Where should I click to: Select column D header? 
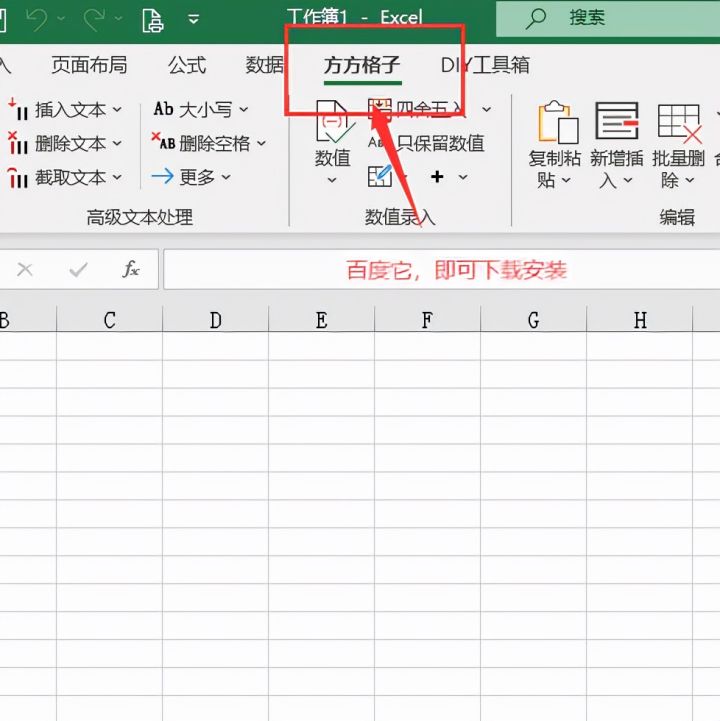(216, 320)
